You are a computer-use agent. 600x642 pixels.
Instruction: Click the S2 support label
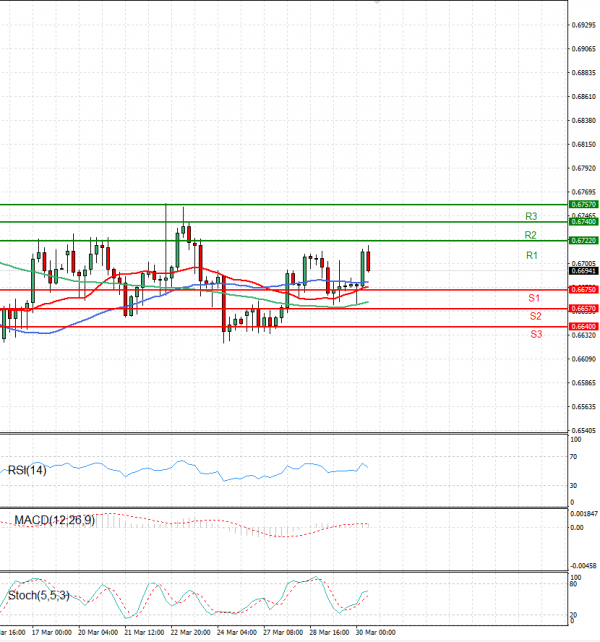tap(536, 316)
